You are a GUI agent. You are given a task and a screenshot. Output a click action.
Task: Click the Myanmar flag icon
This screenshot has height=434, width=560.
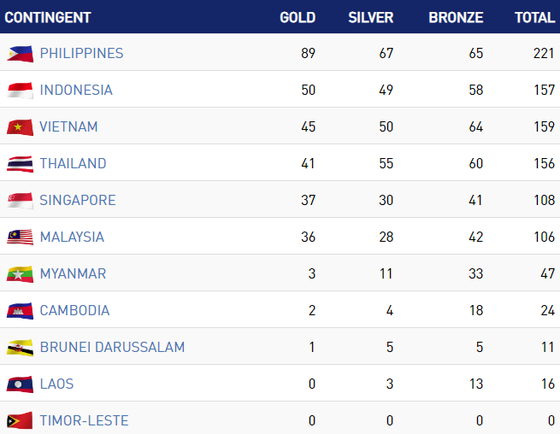click(20, 274)
